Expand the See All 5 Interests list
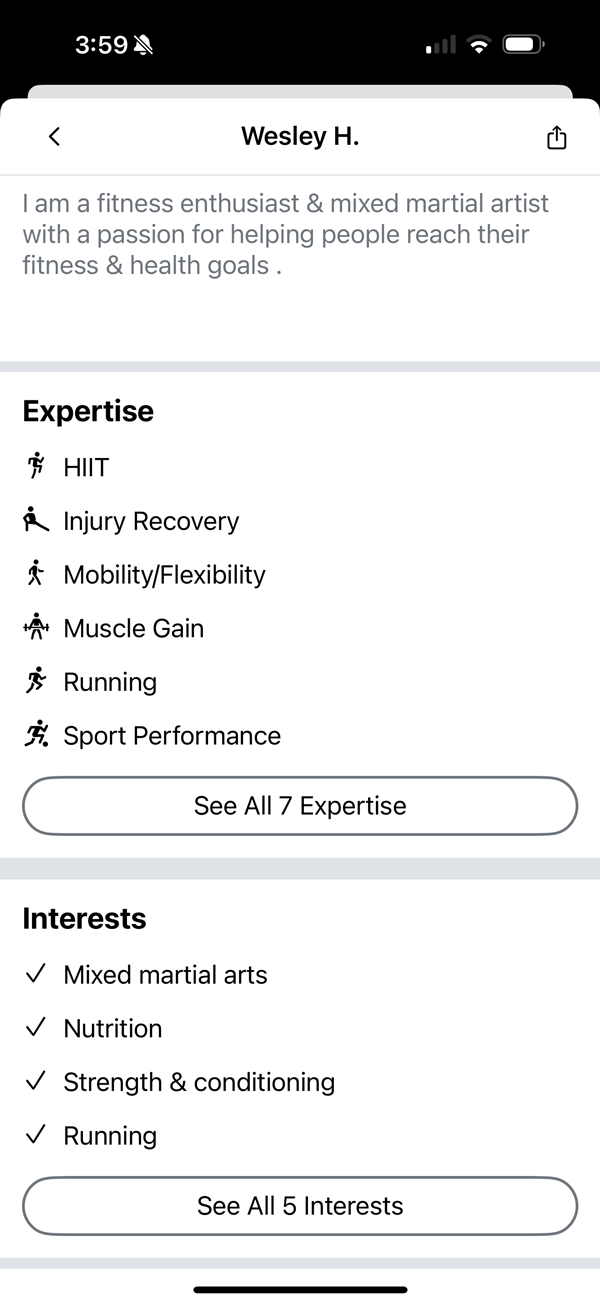This screenshot has height=1304, width=600. (300, 1206)
